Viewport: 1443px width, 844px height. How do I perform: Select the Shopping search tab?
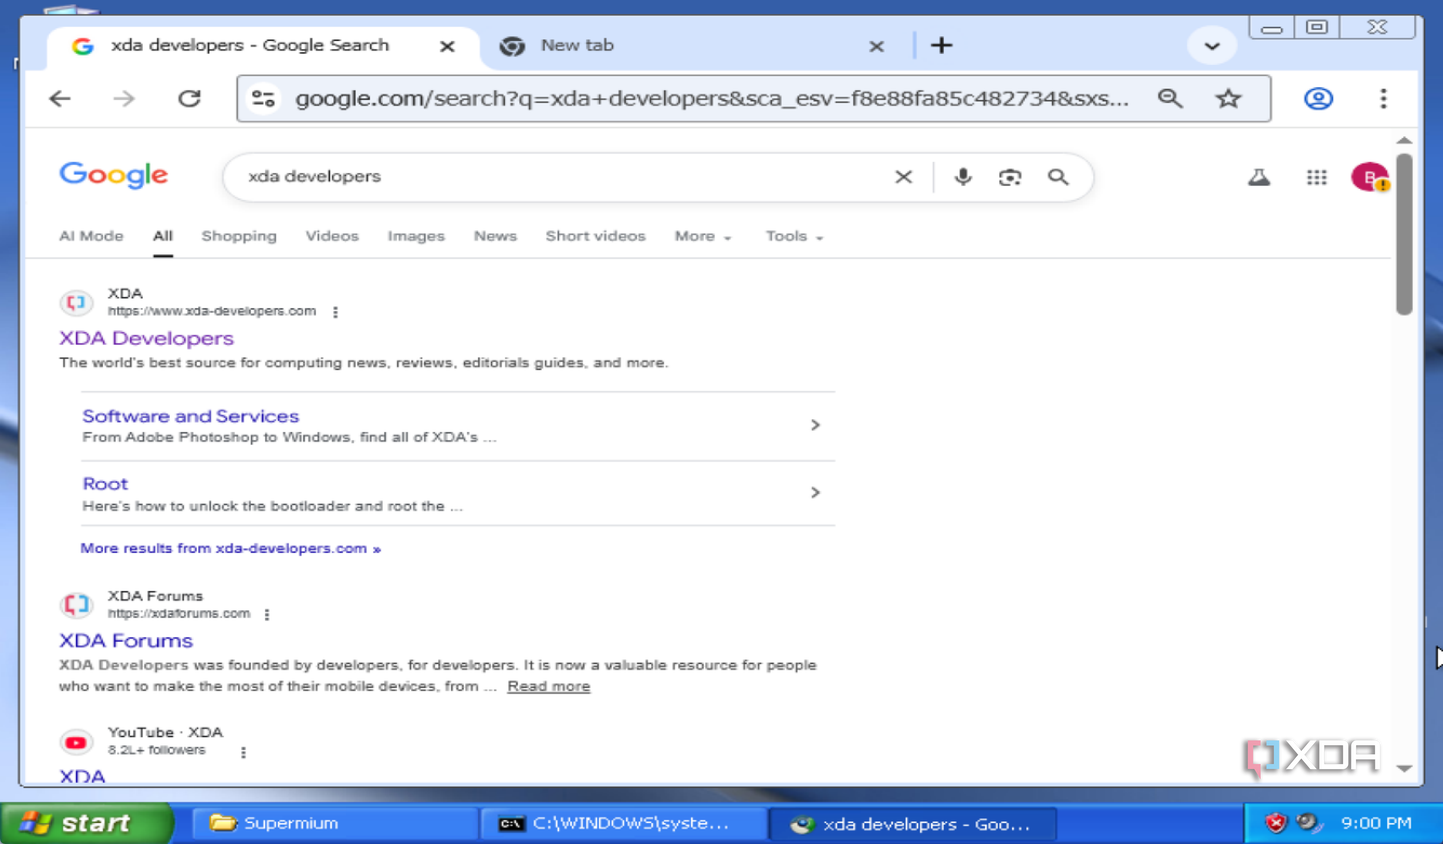point(239,236)
